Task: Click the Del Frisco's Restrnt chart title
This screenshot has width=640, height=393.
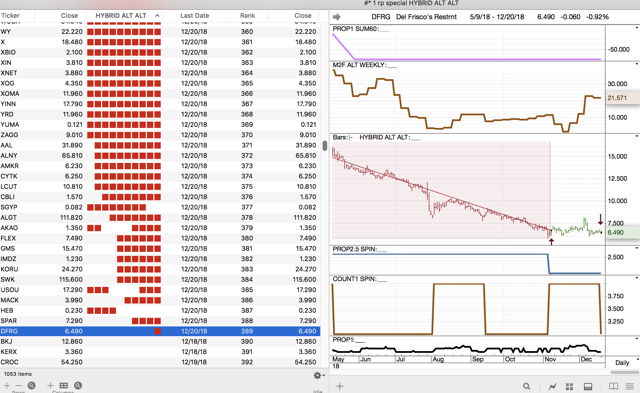Action: click(427, 17)
